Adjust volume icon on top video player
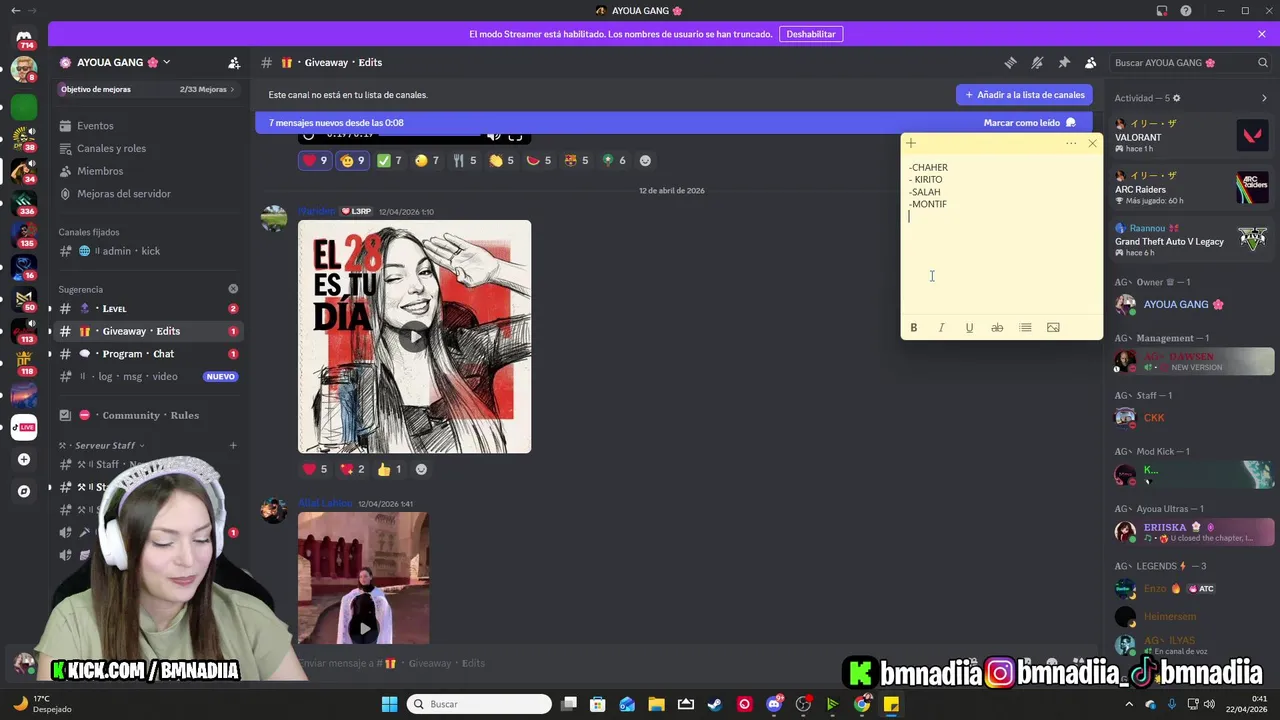 click(493, 136)
